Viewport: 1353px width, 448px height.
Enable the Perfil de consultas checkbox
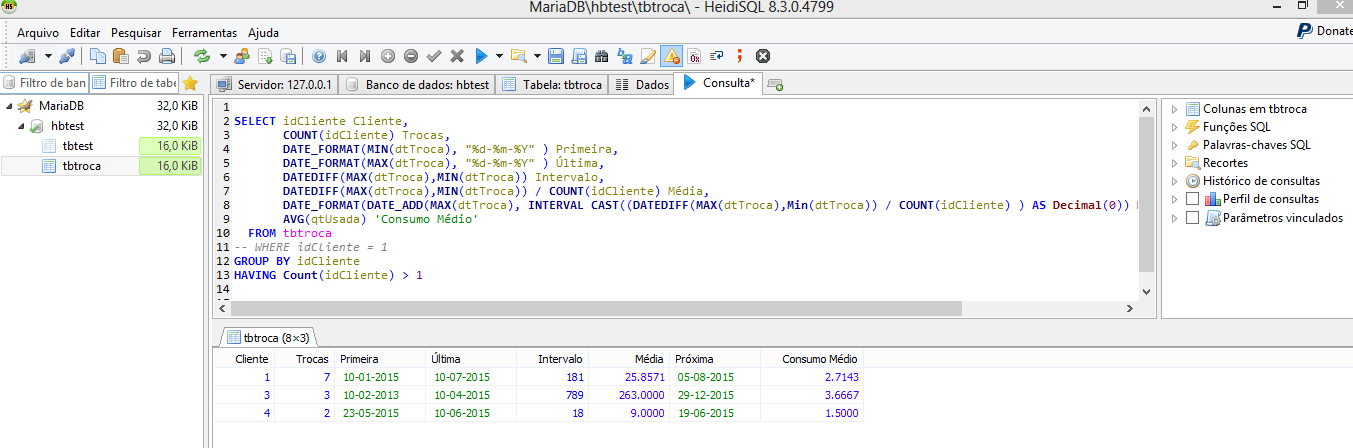click(1191, 199)
